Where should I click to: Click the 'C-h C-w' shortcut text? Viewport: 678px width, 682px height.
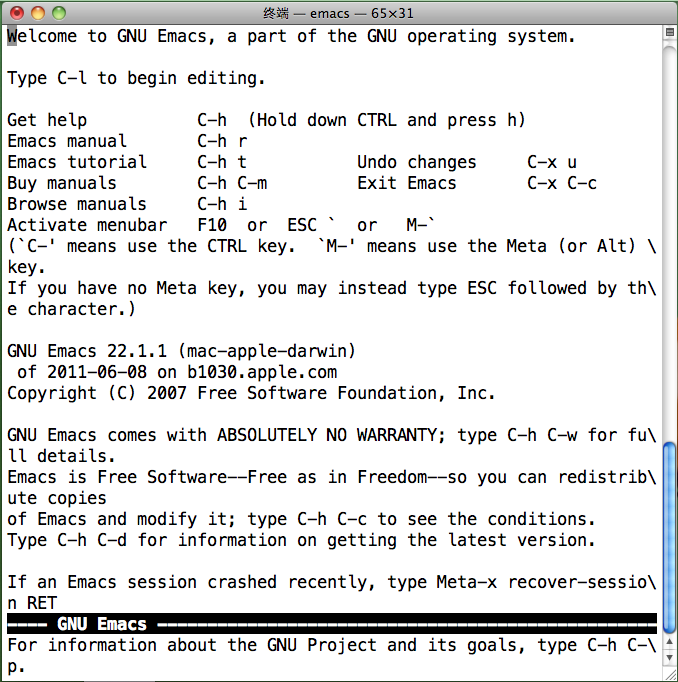coord(542,435)
